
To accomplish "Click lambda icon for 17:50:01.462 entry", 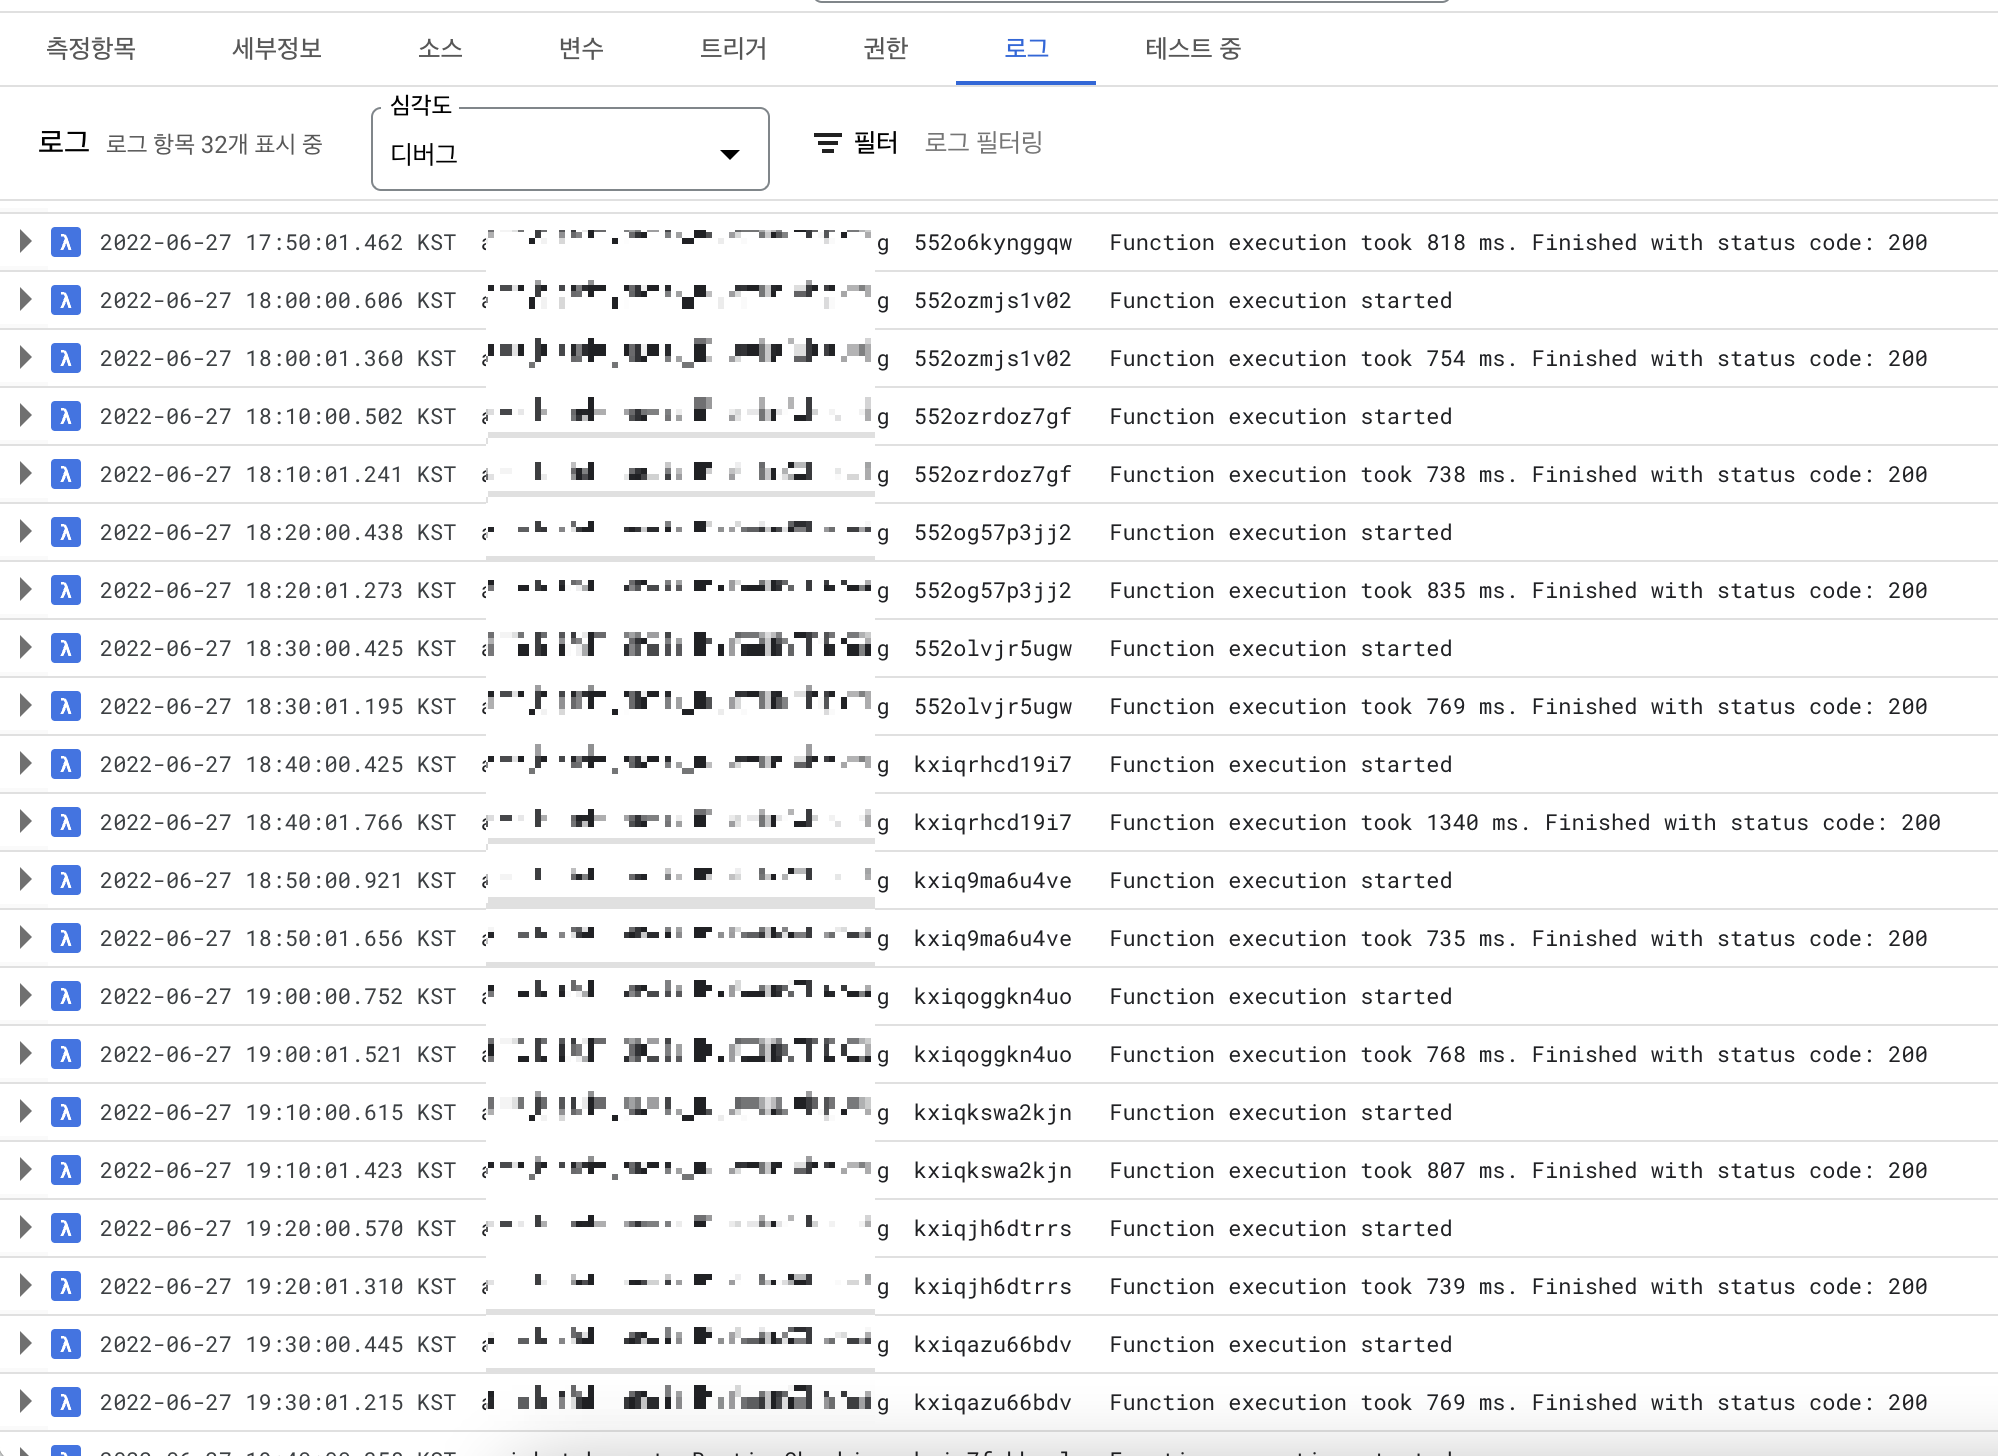I will coord(66,242).
